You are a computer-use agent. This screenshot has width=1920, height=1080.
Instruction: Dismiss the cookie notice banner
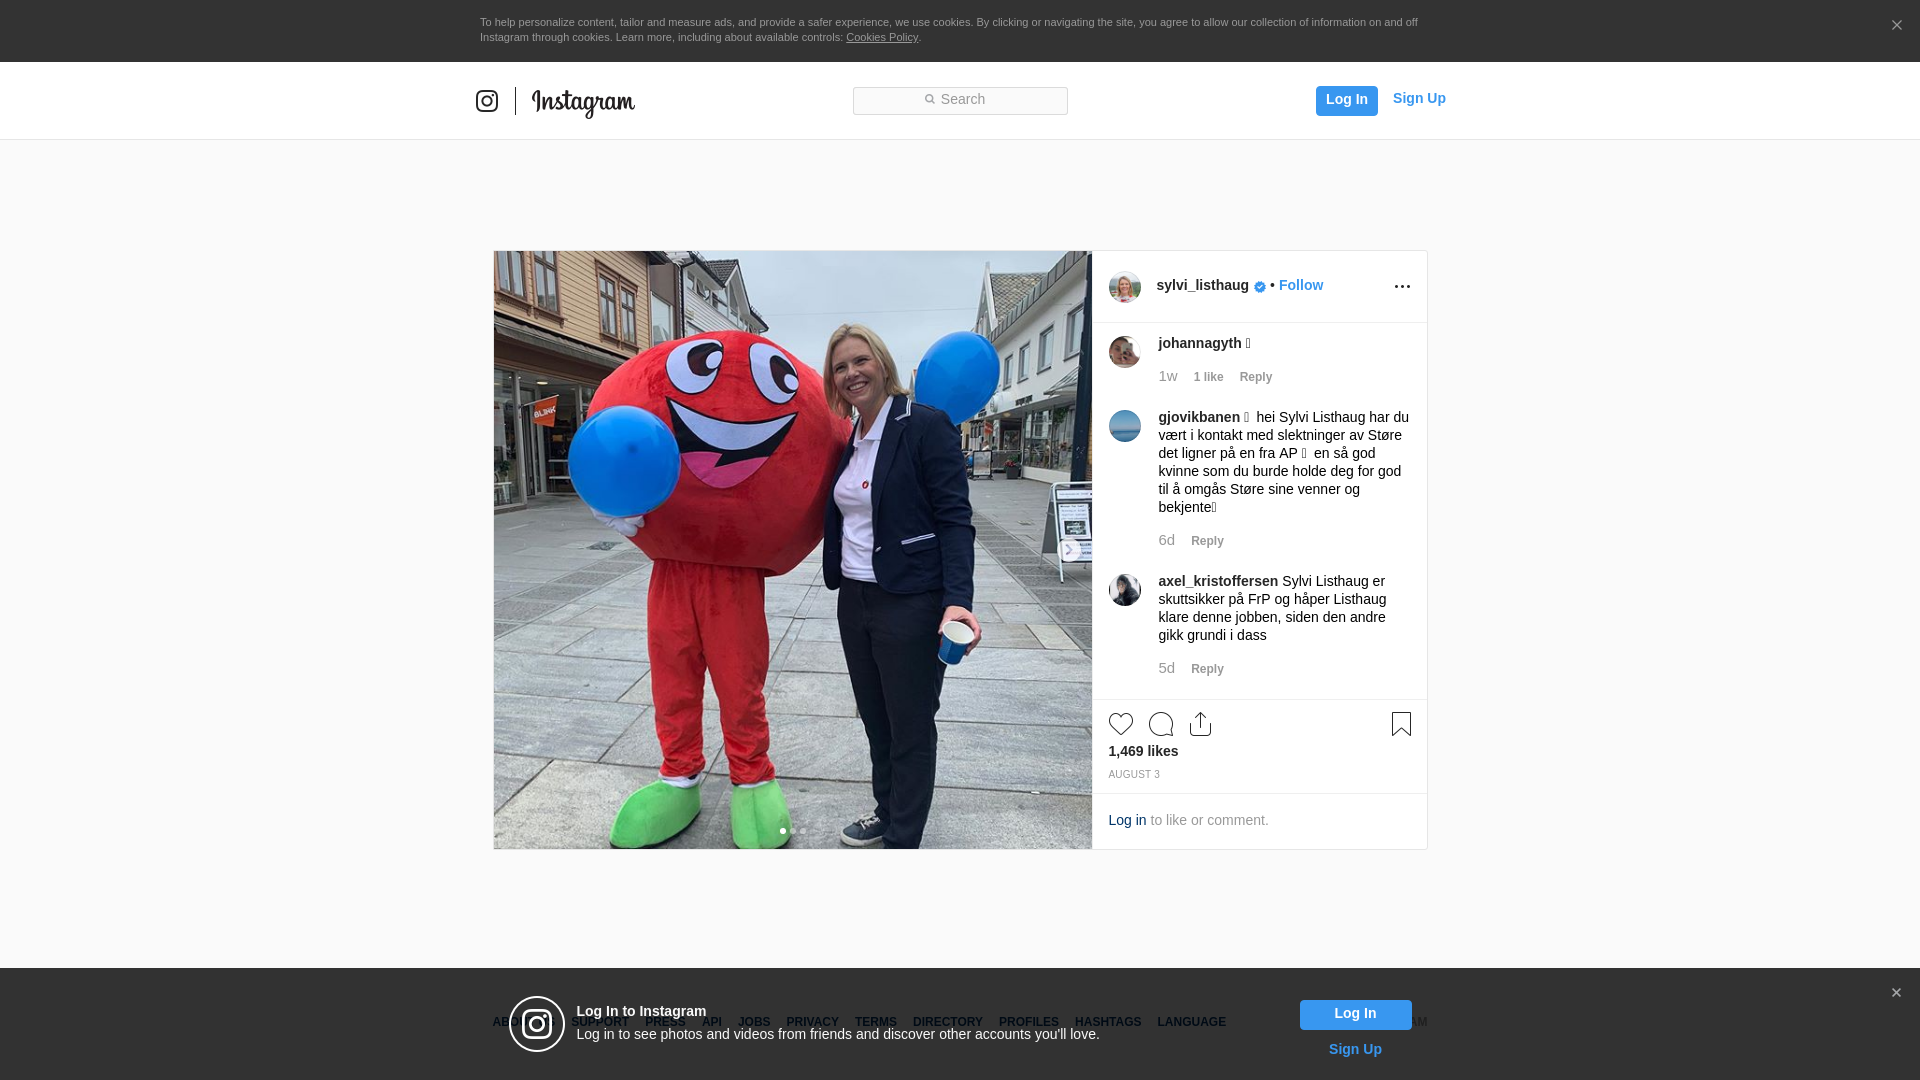[x=1896, y=26]
